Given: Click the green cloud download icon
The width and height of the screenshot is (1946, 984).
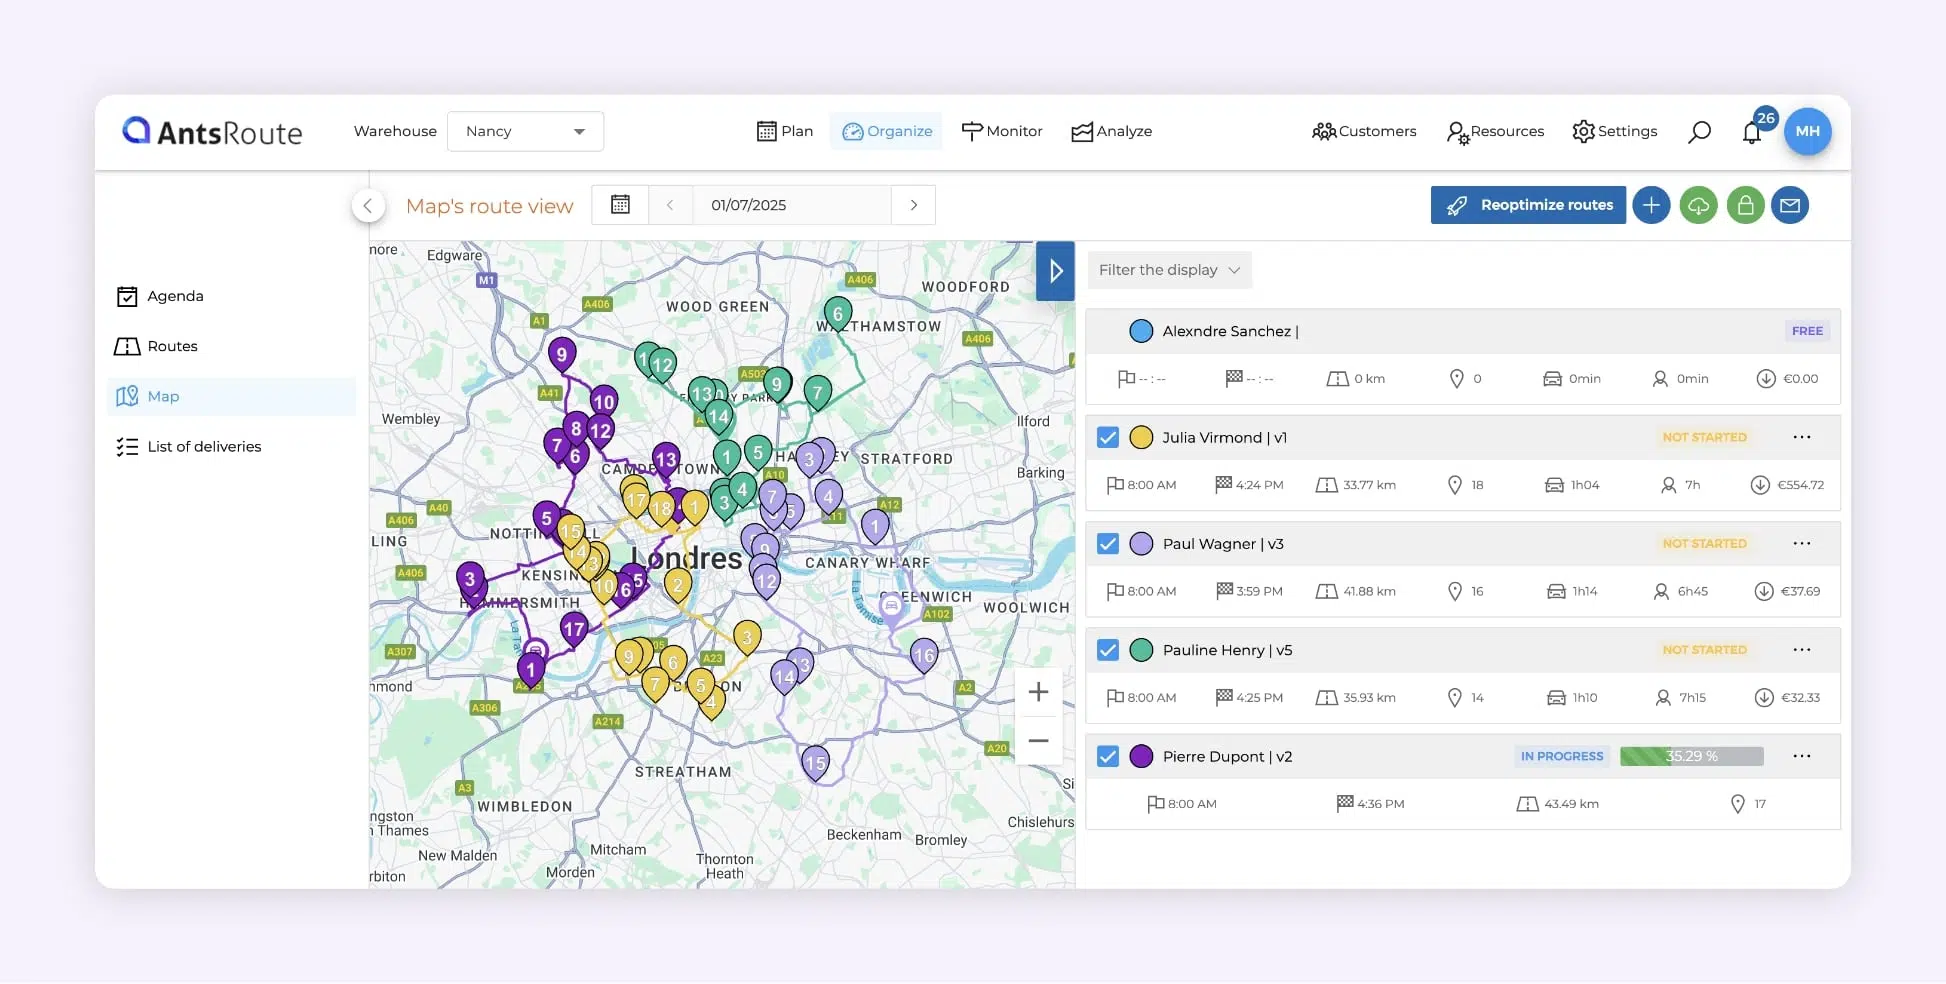Looking at the screenshot, I should click(x=1698, y=205).
